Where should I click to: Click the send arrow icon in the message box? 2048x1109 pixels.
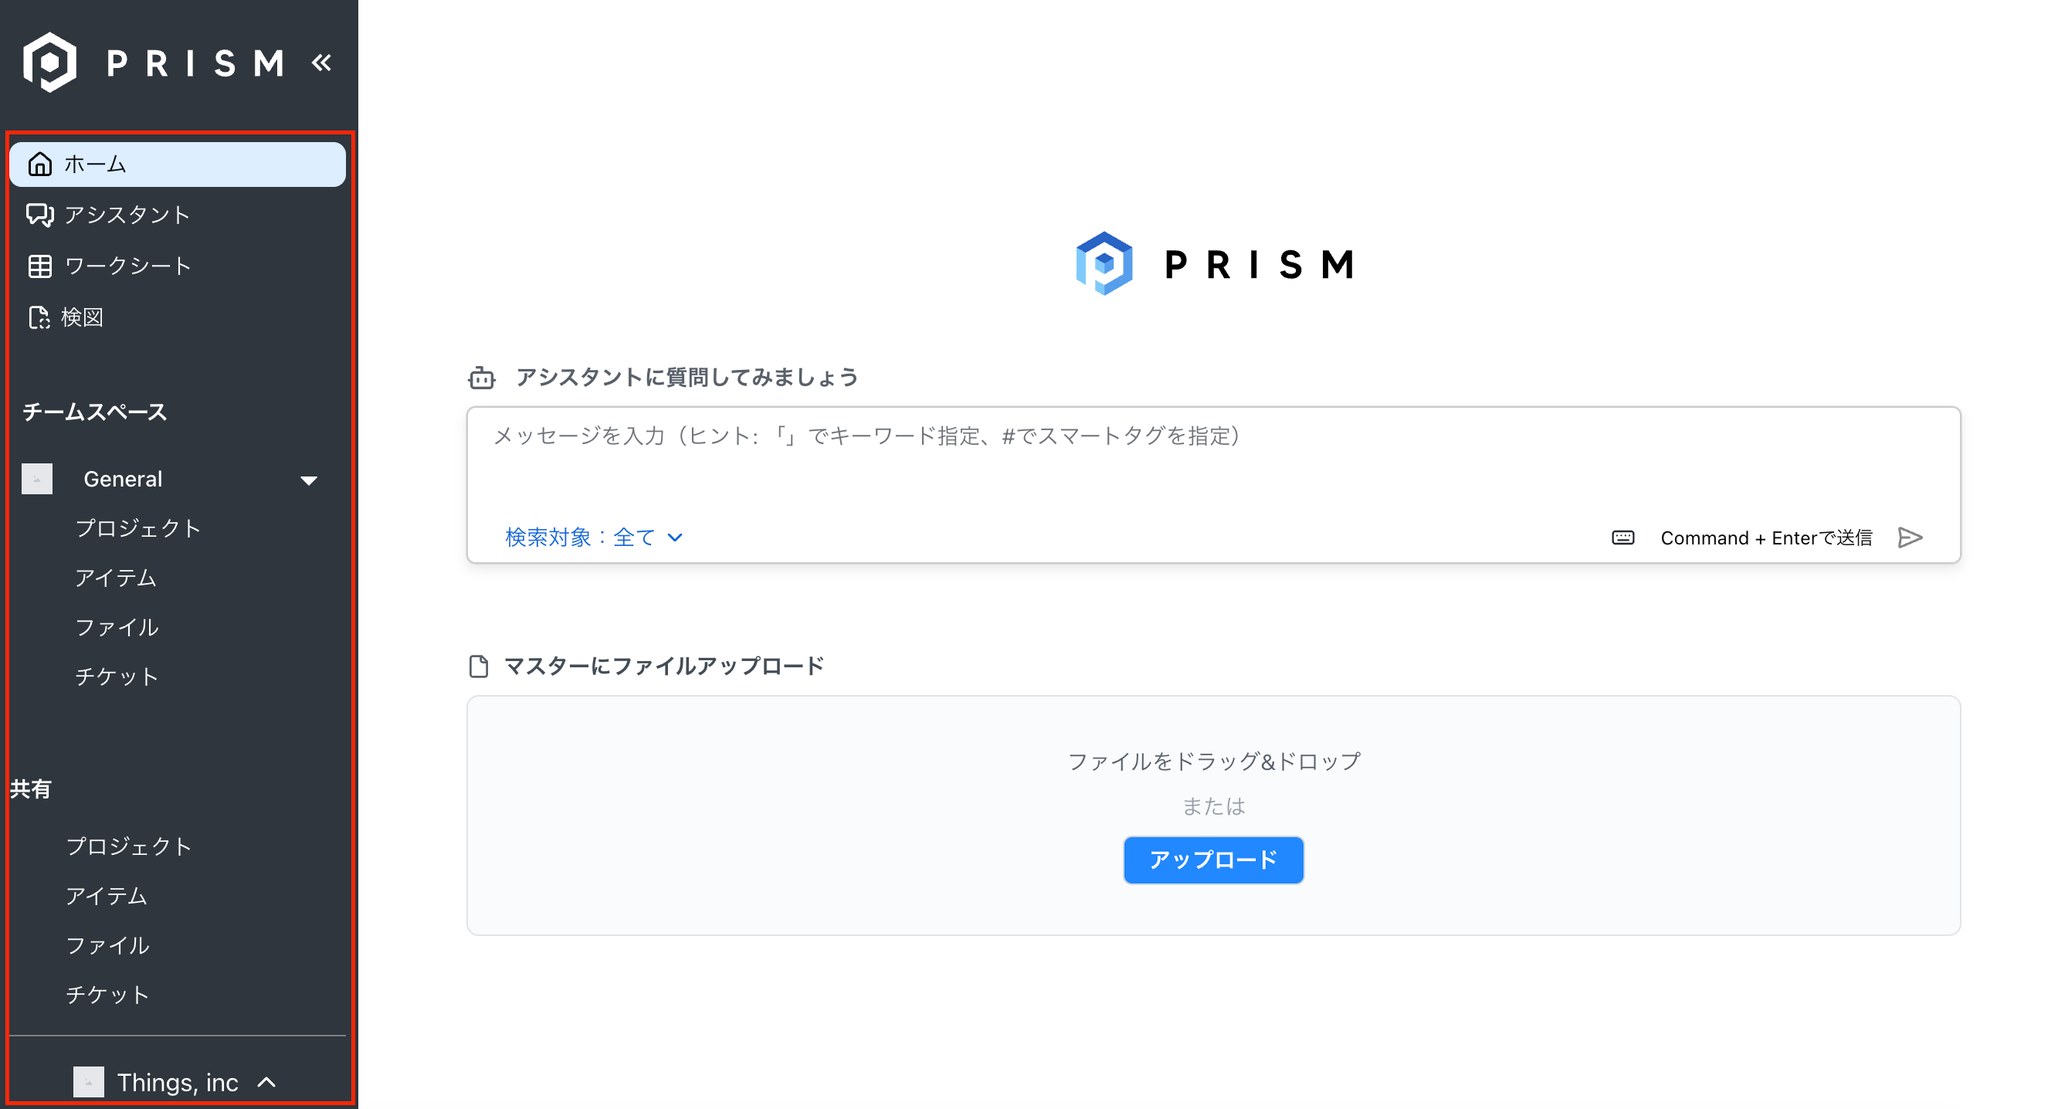tap(1910, 538)
